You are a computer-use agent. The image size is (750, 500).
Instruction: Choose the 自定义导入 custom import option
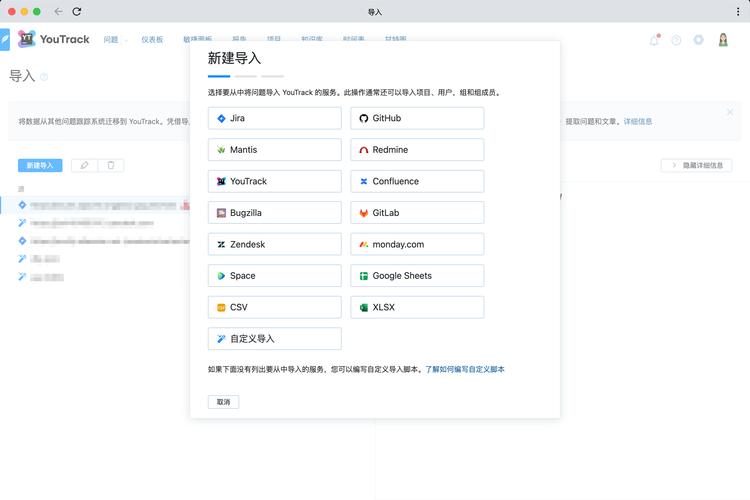(275, 339)
